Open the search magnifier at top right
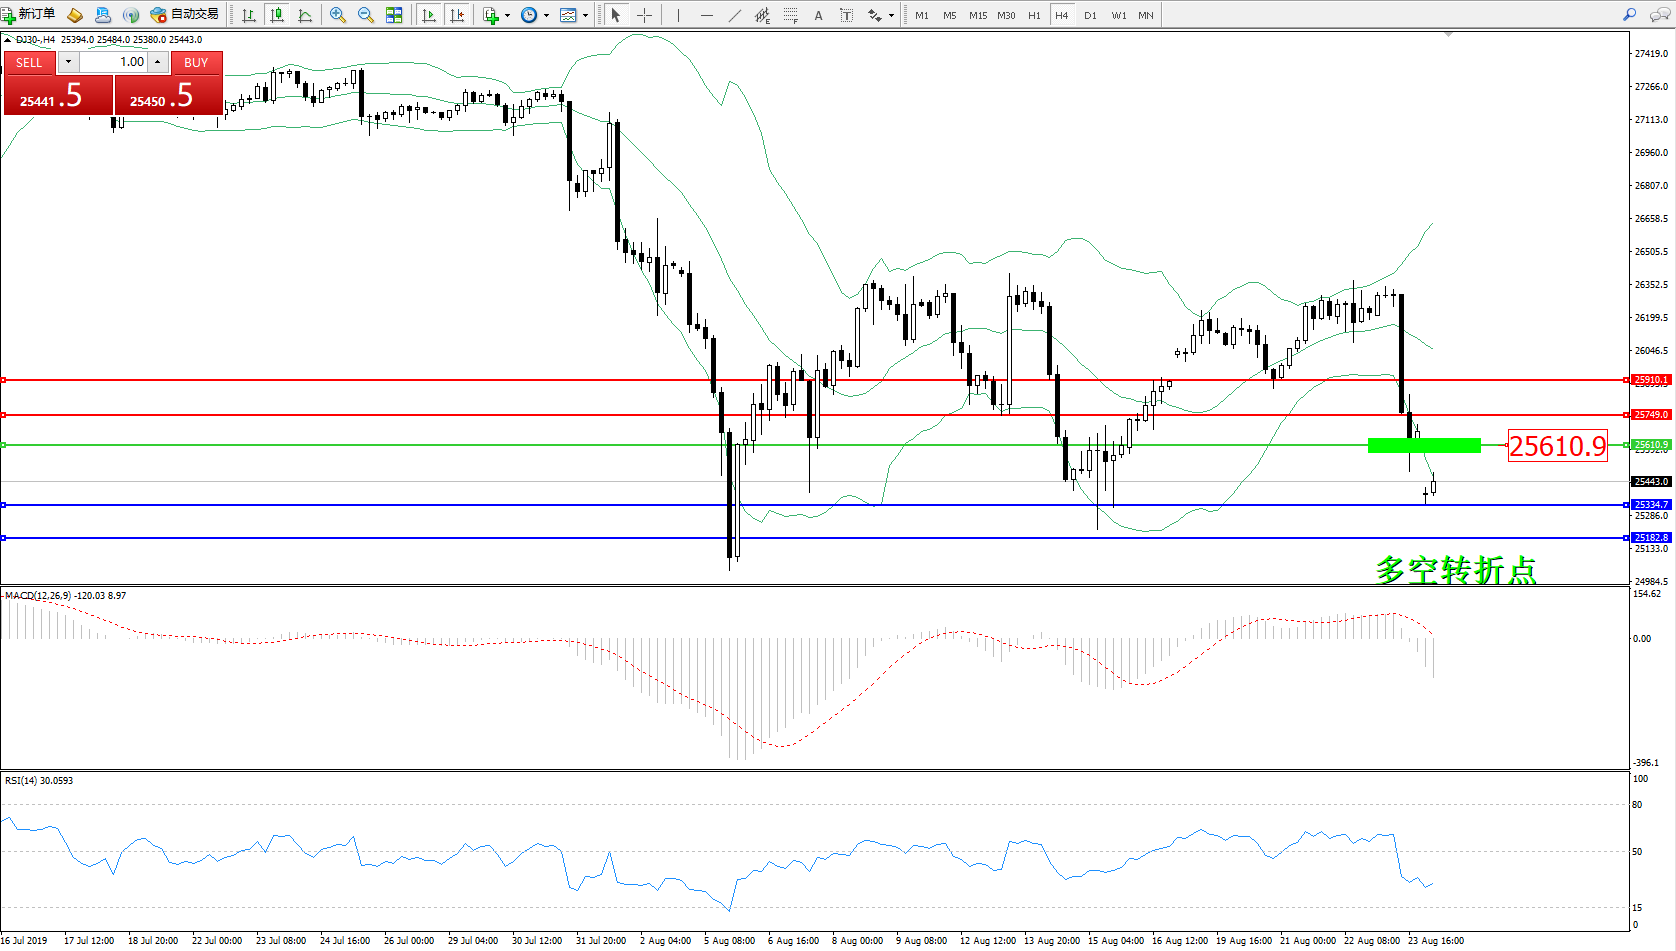The image size is (1676, 951). (x=1629, y=15)
